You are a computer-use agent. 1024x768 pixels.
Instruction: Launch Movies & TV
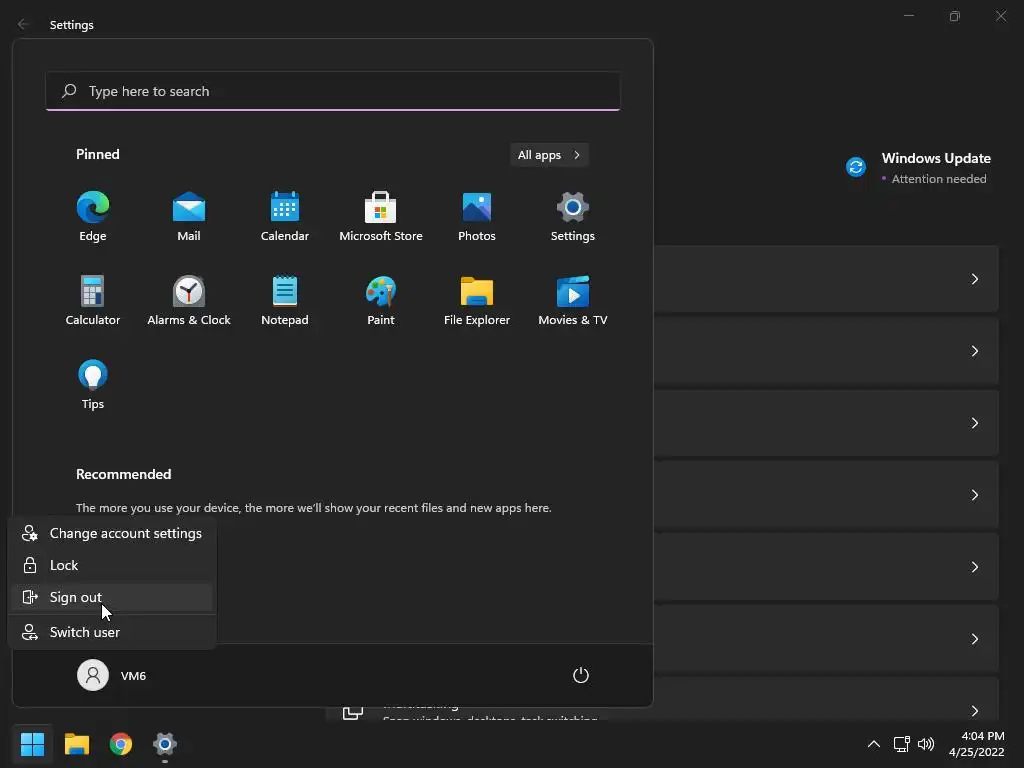tap(573, 300)
